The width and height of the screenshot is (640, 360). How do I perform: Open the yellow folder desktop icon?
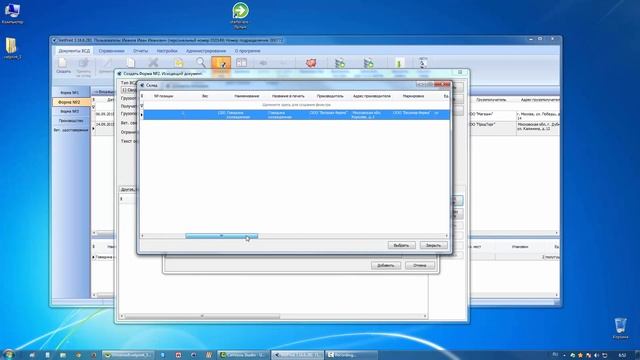(11, 48)
